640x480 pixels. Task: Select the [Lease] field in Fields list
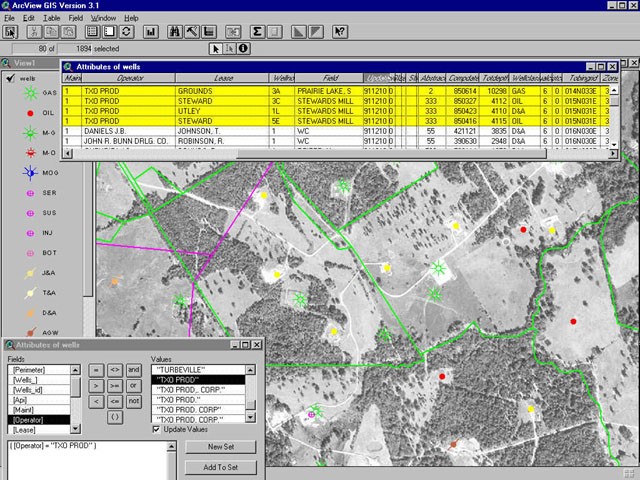[22, 430]
